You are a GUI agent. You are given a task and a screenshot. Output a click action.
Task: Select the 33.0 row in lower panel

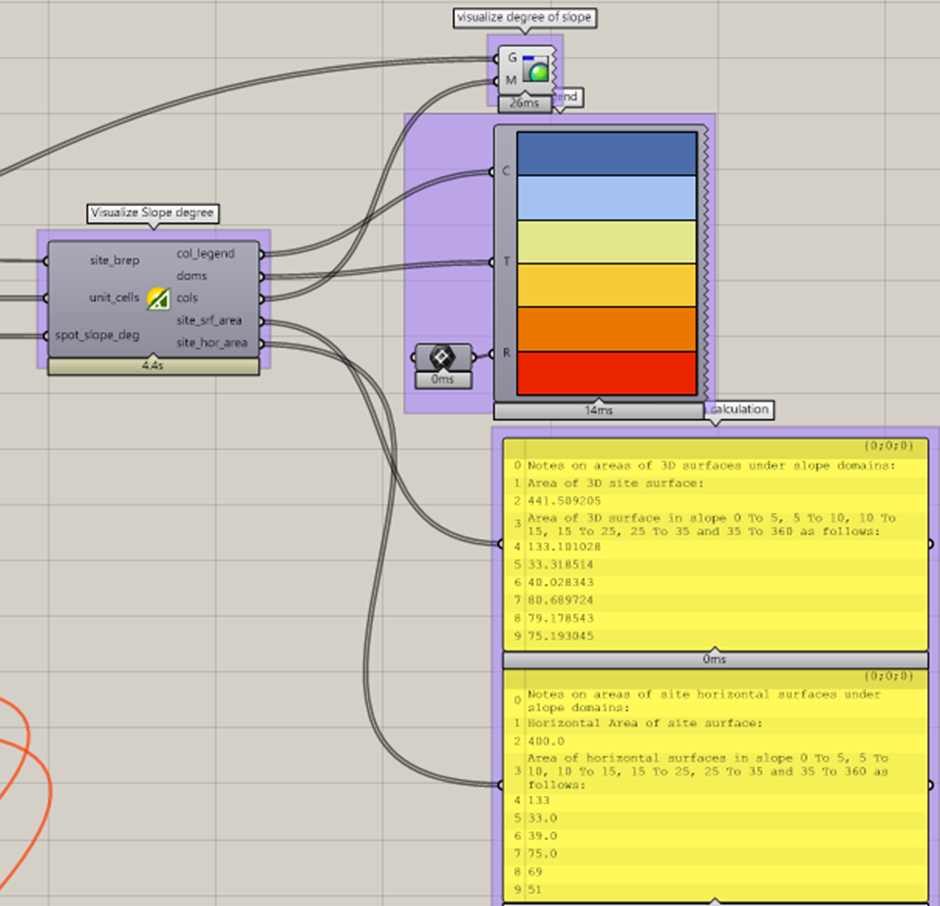(x=715, y=818)
